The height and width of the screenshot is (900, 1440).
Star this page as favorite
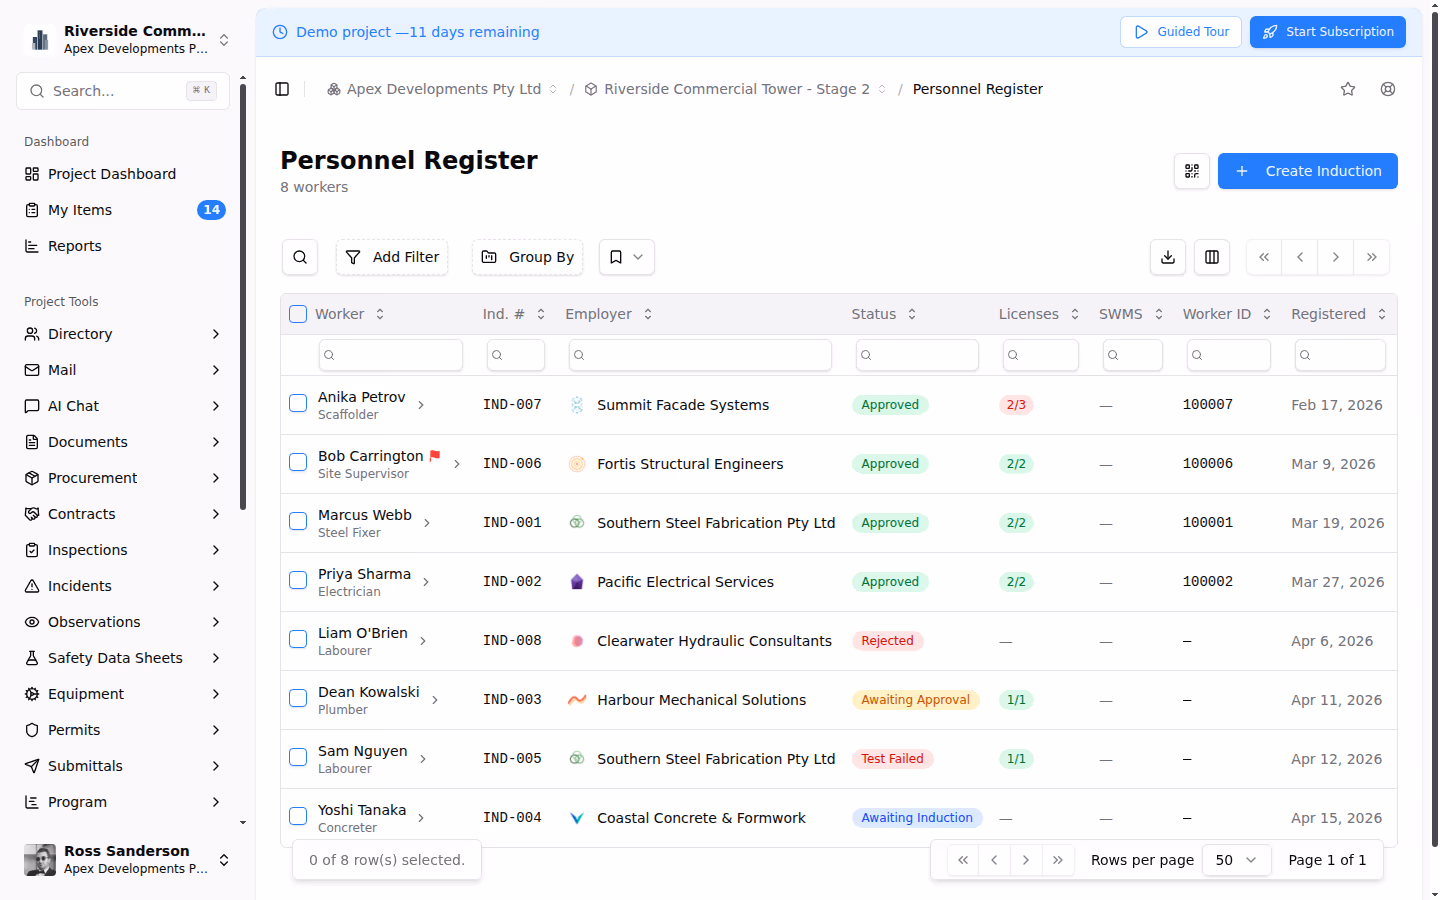tap(1347, 89)
